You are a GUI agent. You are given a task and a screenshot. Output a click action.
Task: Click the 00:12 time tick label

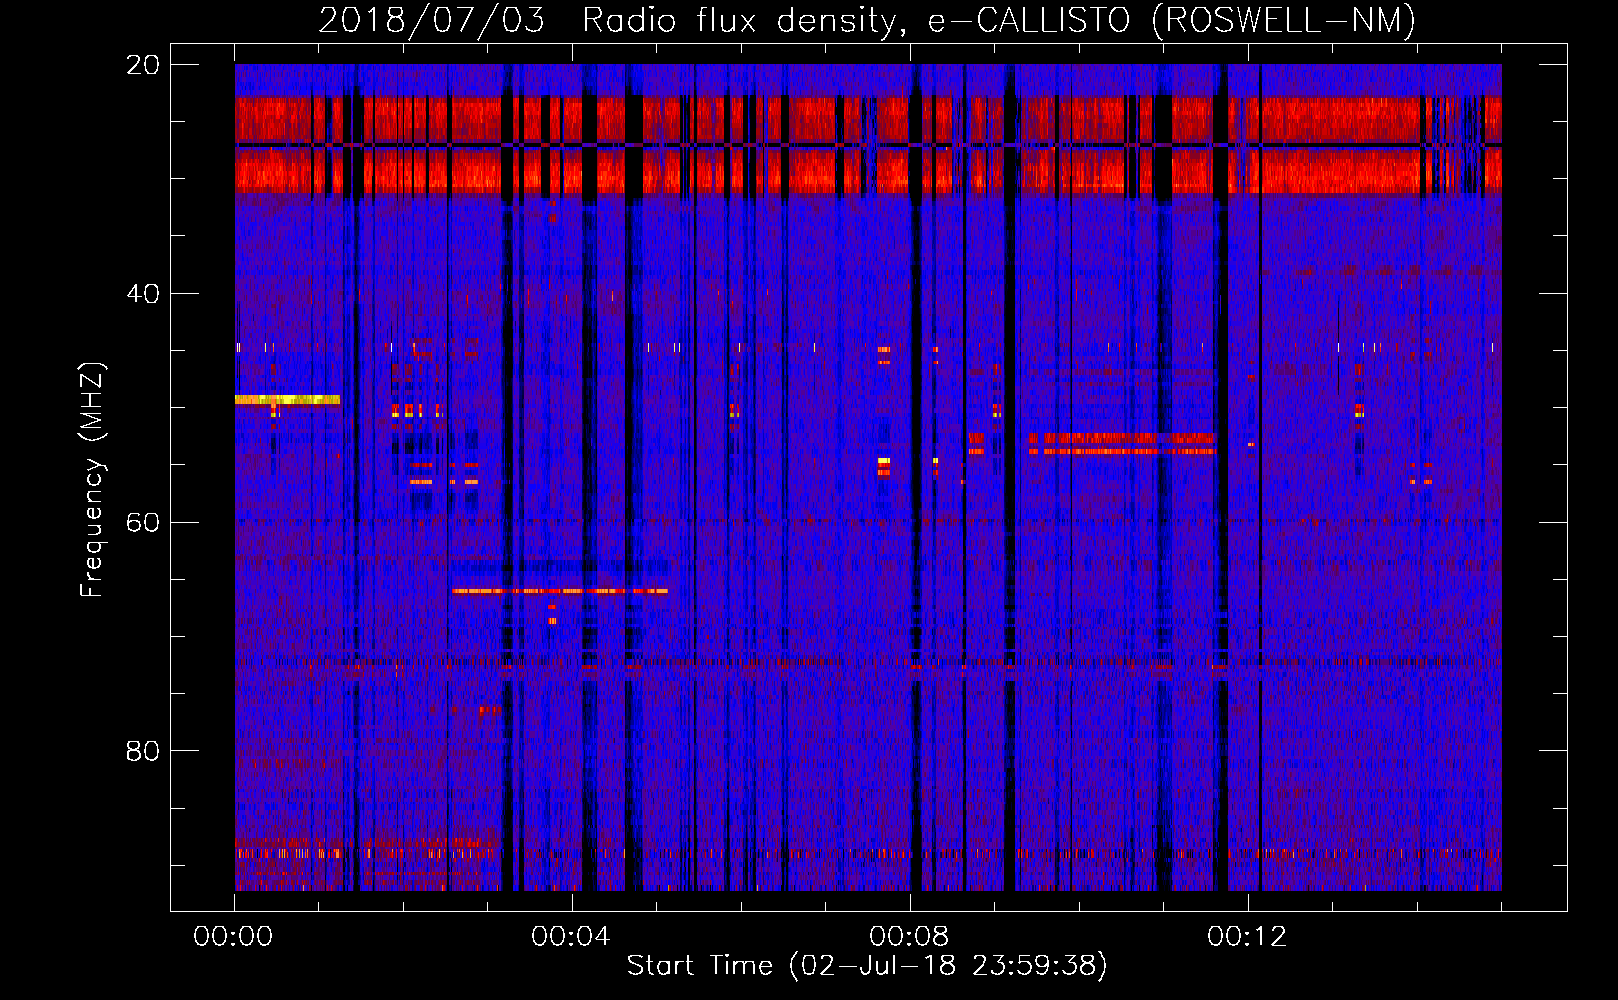click(1247, 937)
